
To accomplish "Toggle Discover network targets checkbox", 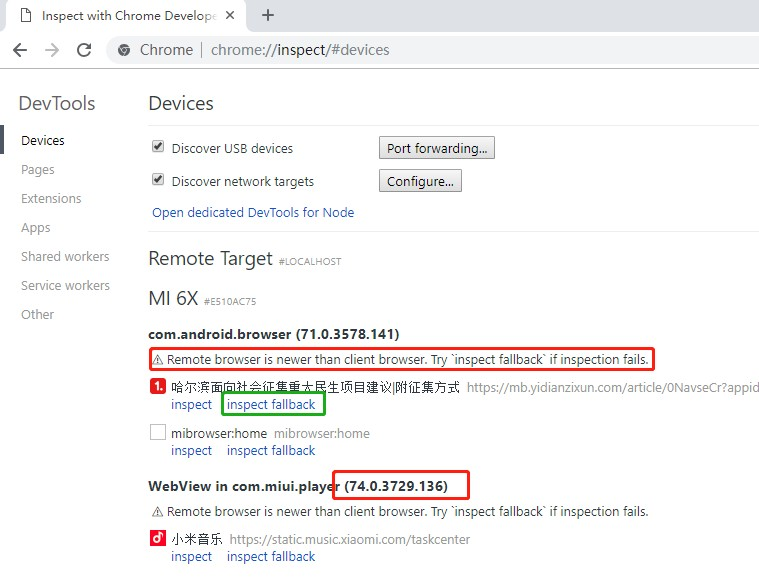I will coord(158,180).
